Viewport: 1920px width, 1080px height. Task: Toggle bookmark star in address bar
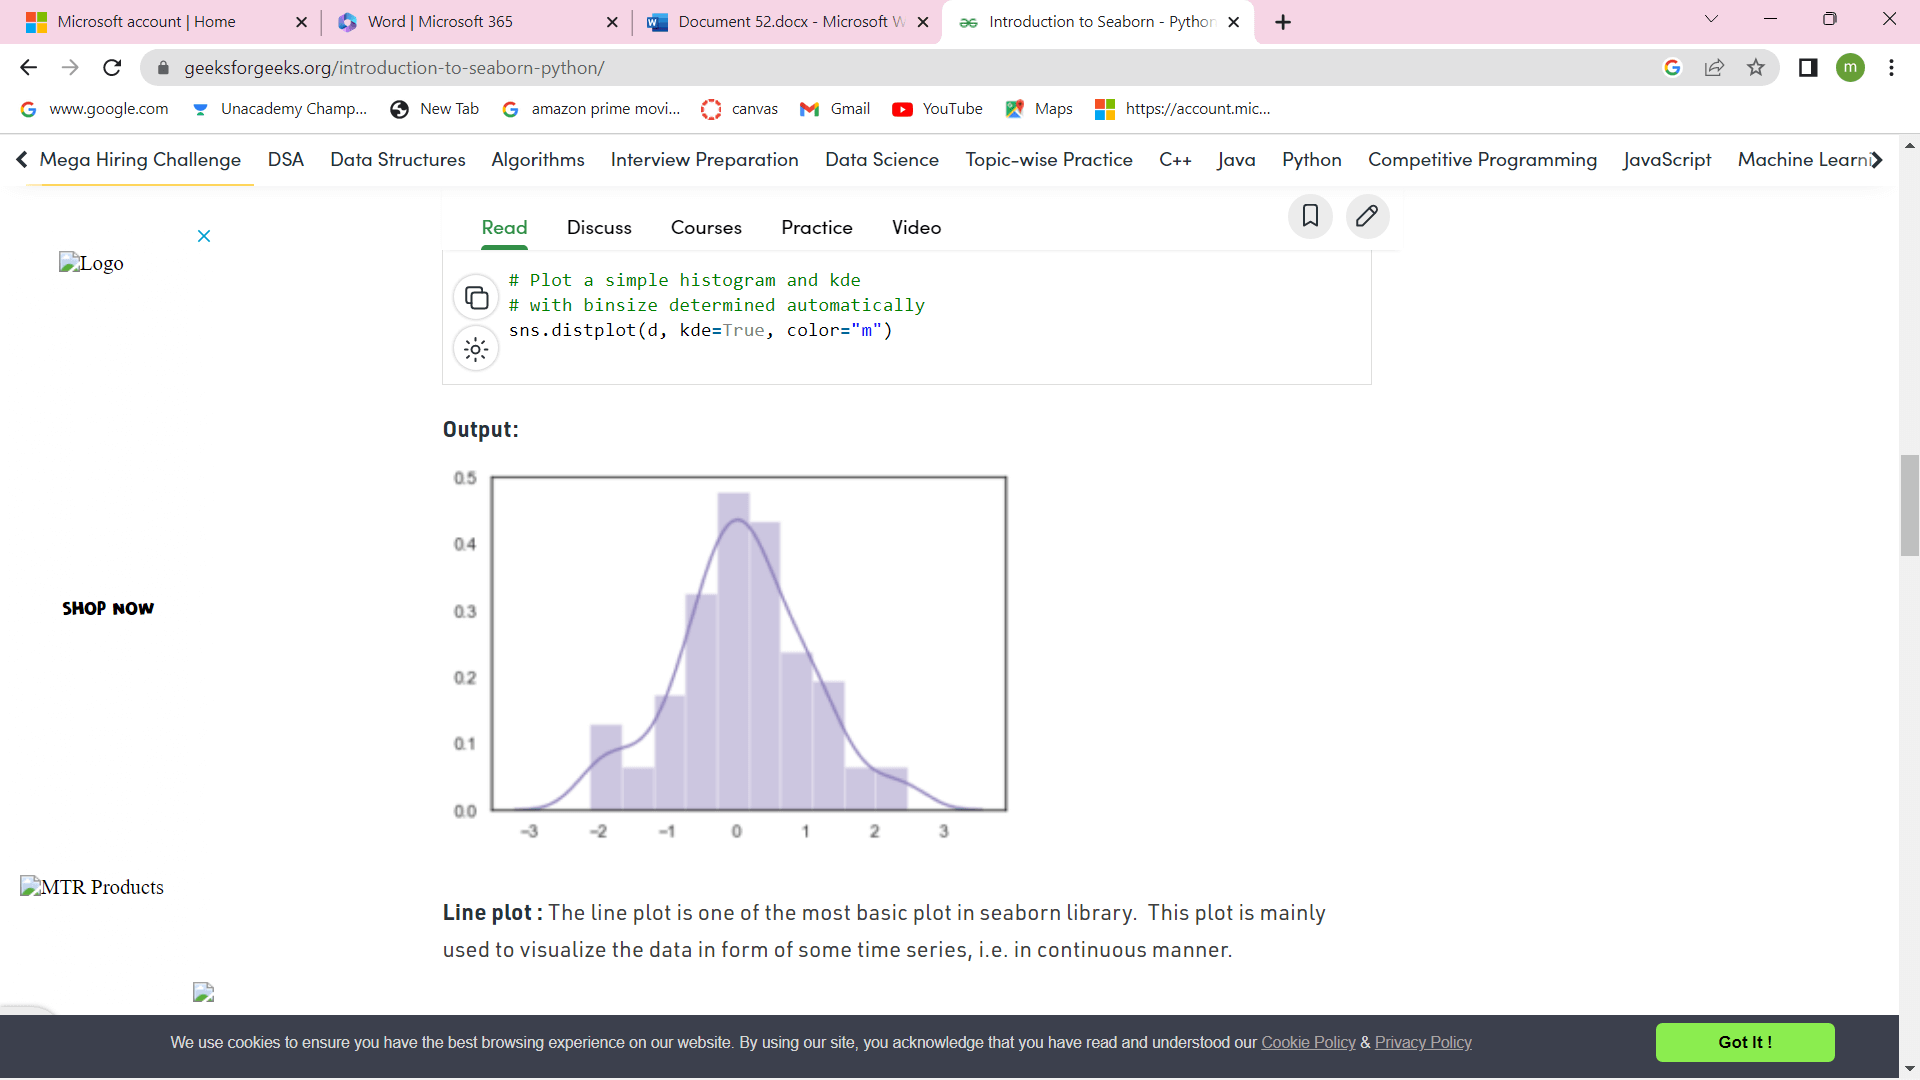(1757, 67)
